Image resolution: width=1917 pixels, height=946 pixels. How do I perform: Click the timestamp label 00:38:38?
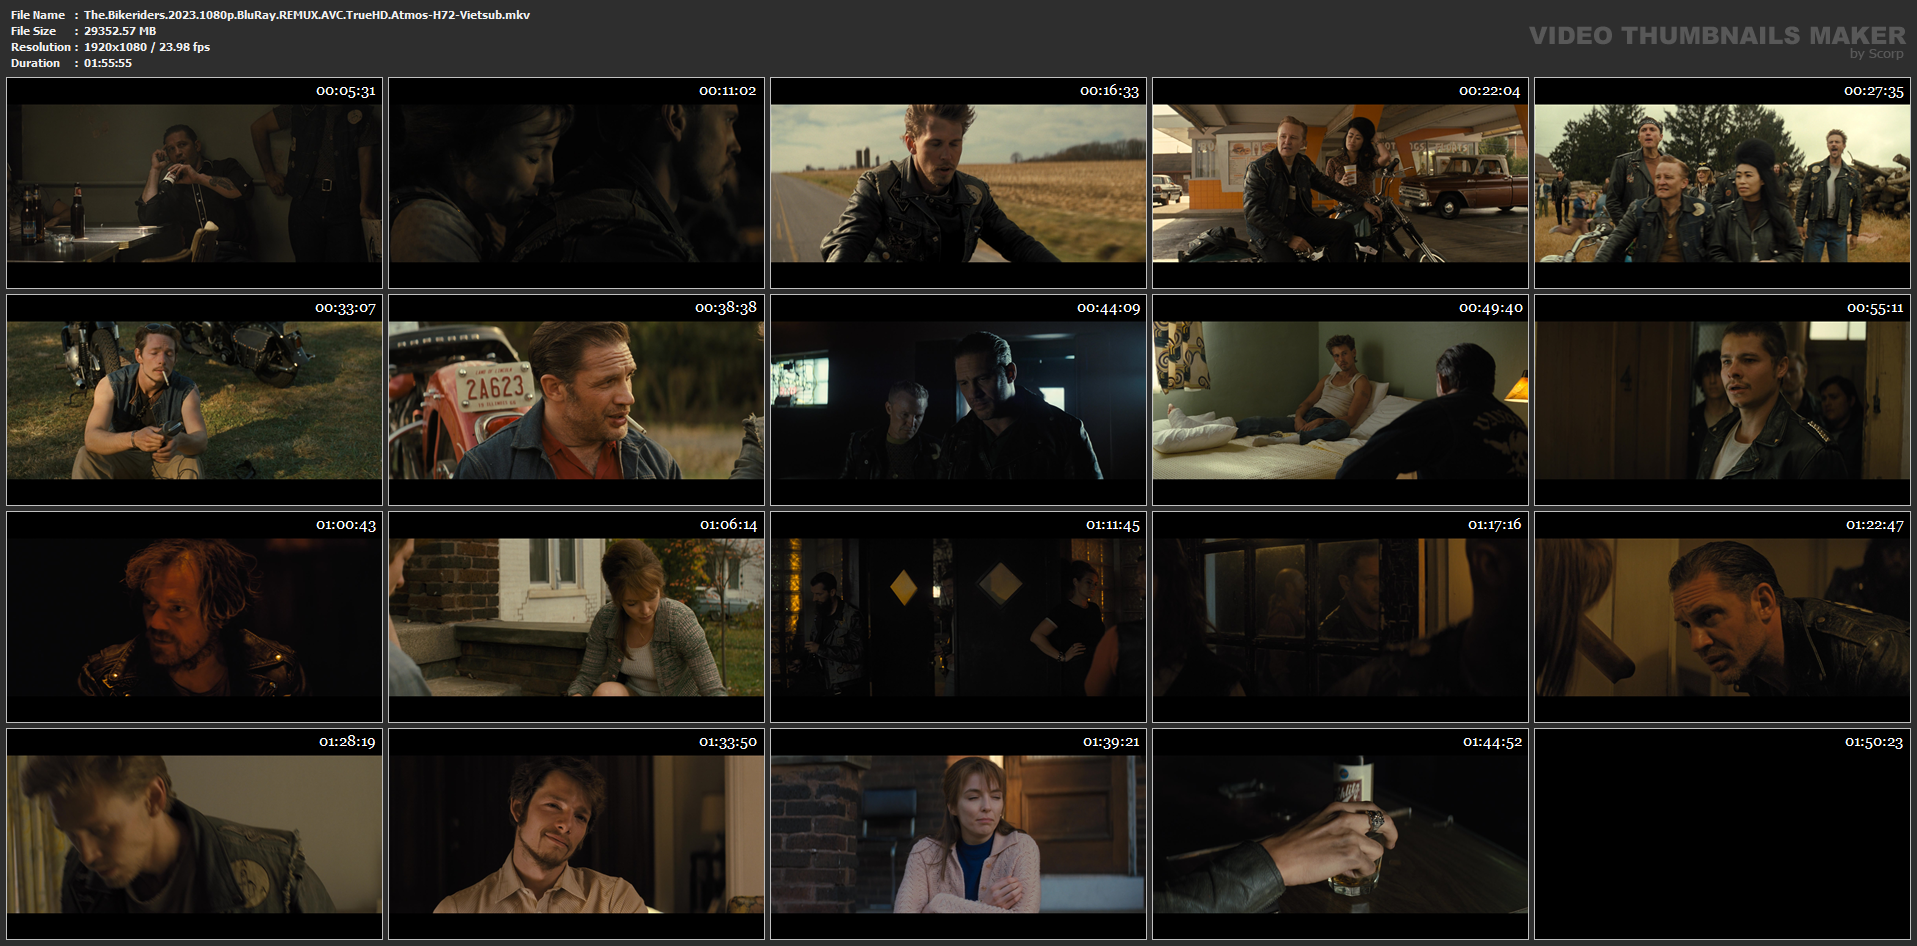[x=726, y=308]
